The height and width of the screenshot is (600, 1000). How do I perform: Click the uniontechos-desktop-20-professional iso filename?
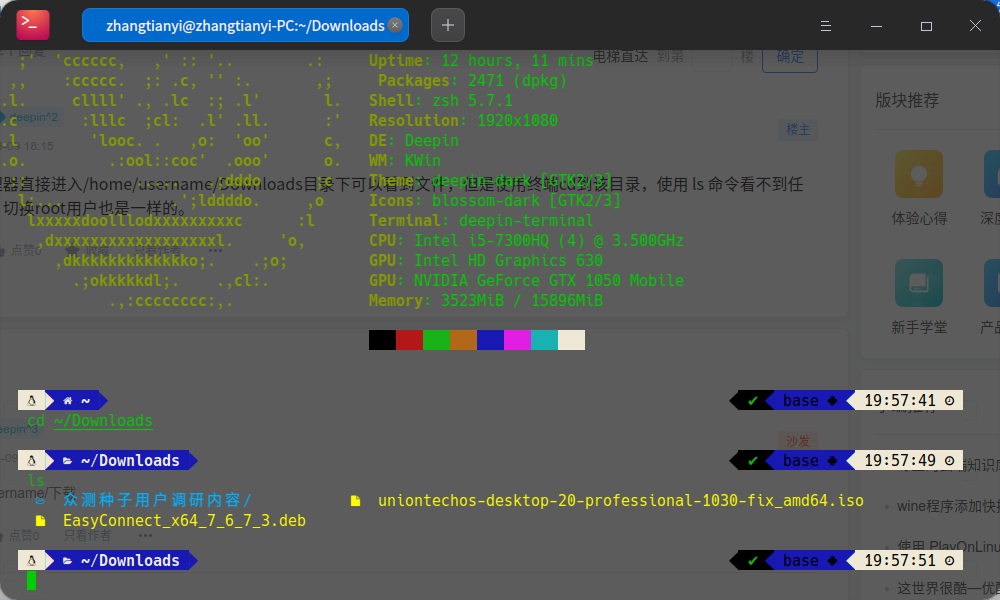tap(621, 501)
